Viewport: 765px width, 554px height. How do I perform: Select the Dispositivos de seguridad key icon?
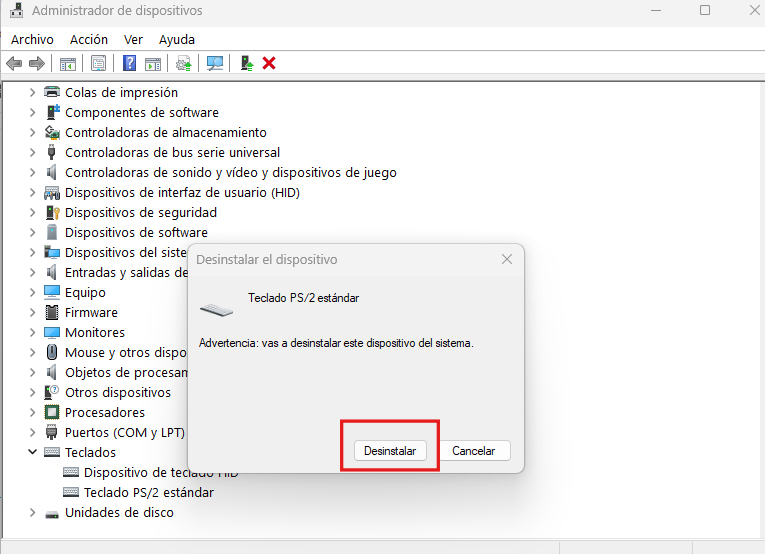point(52,212)
